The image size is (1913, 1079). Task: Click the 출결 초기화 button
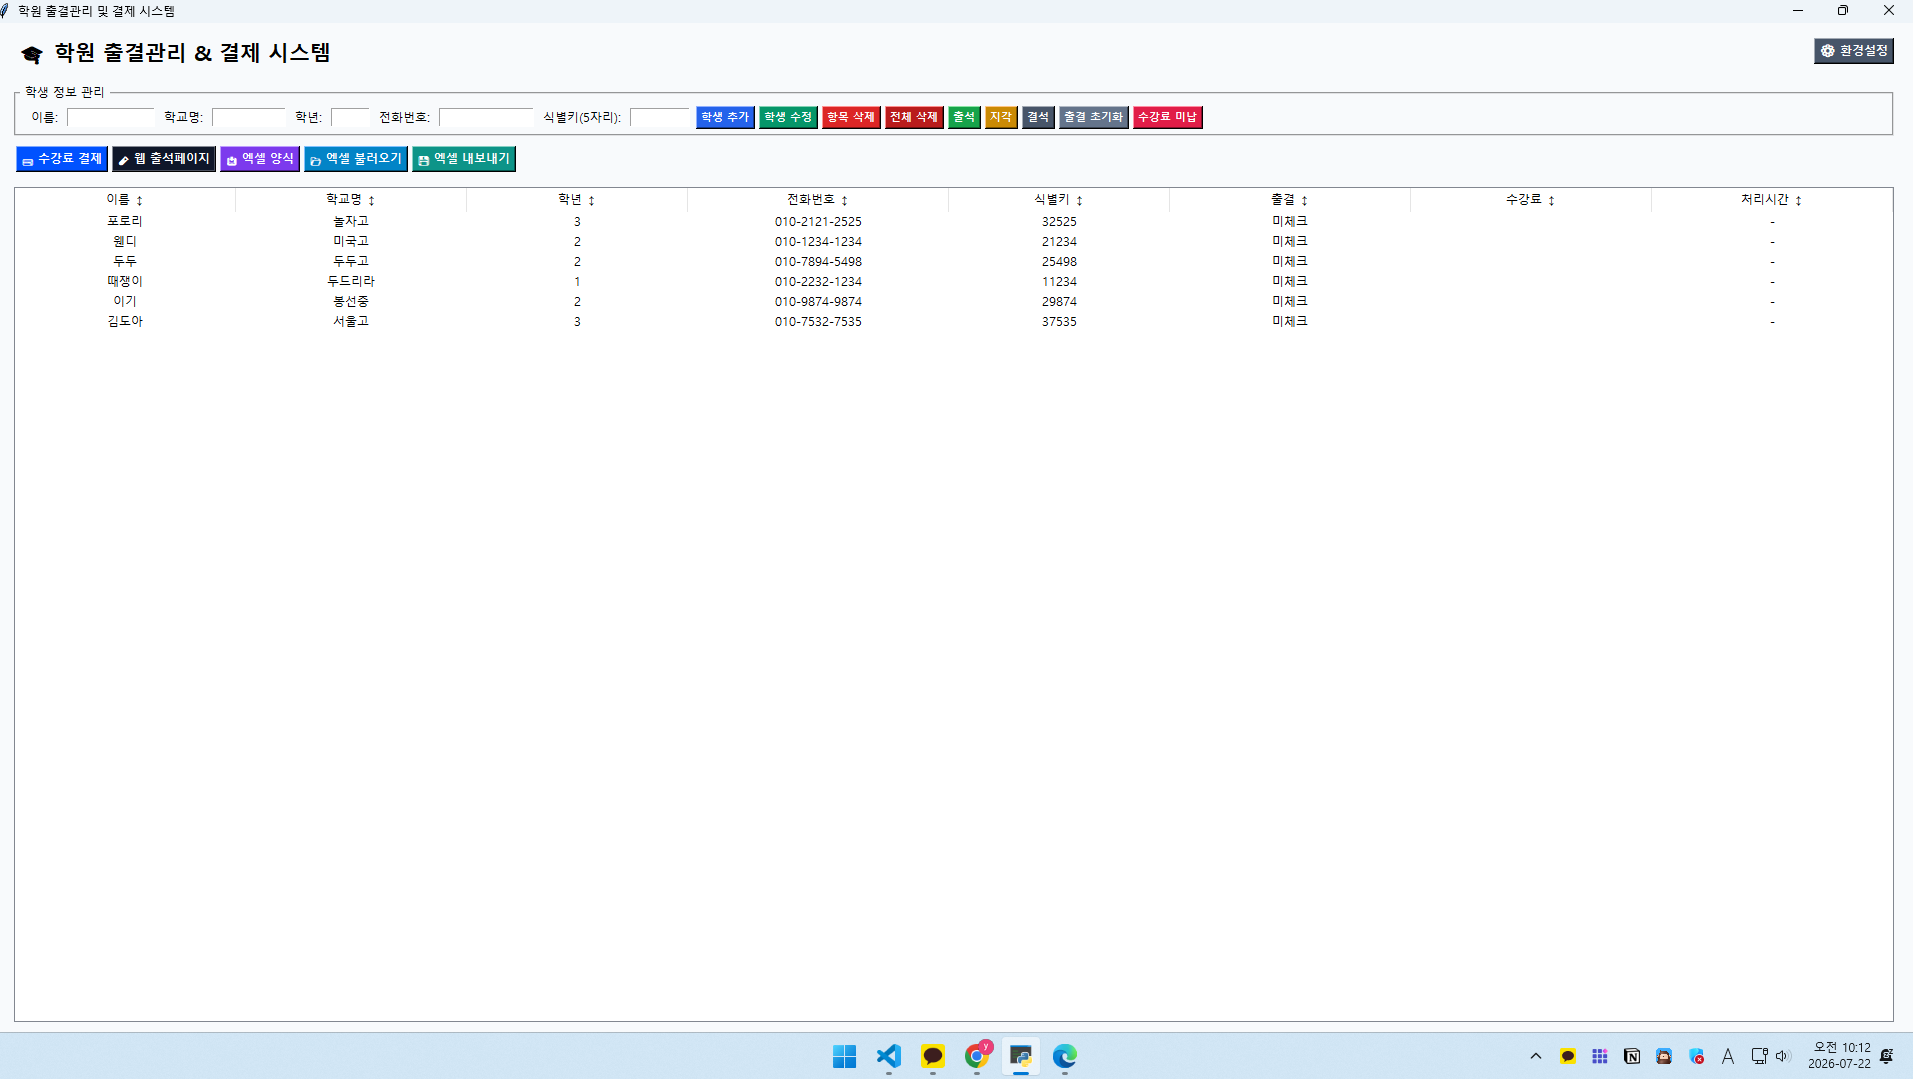[x=1093, y=117]
